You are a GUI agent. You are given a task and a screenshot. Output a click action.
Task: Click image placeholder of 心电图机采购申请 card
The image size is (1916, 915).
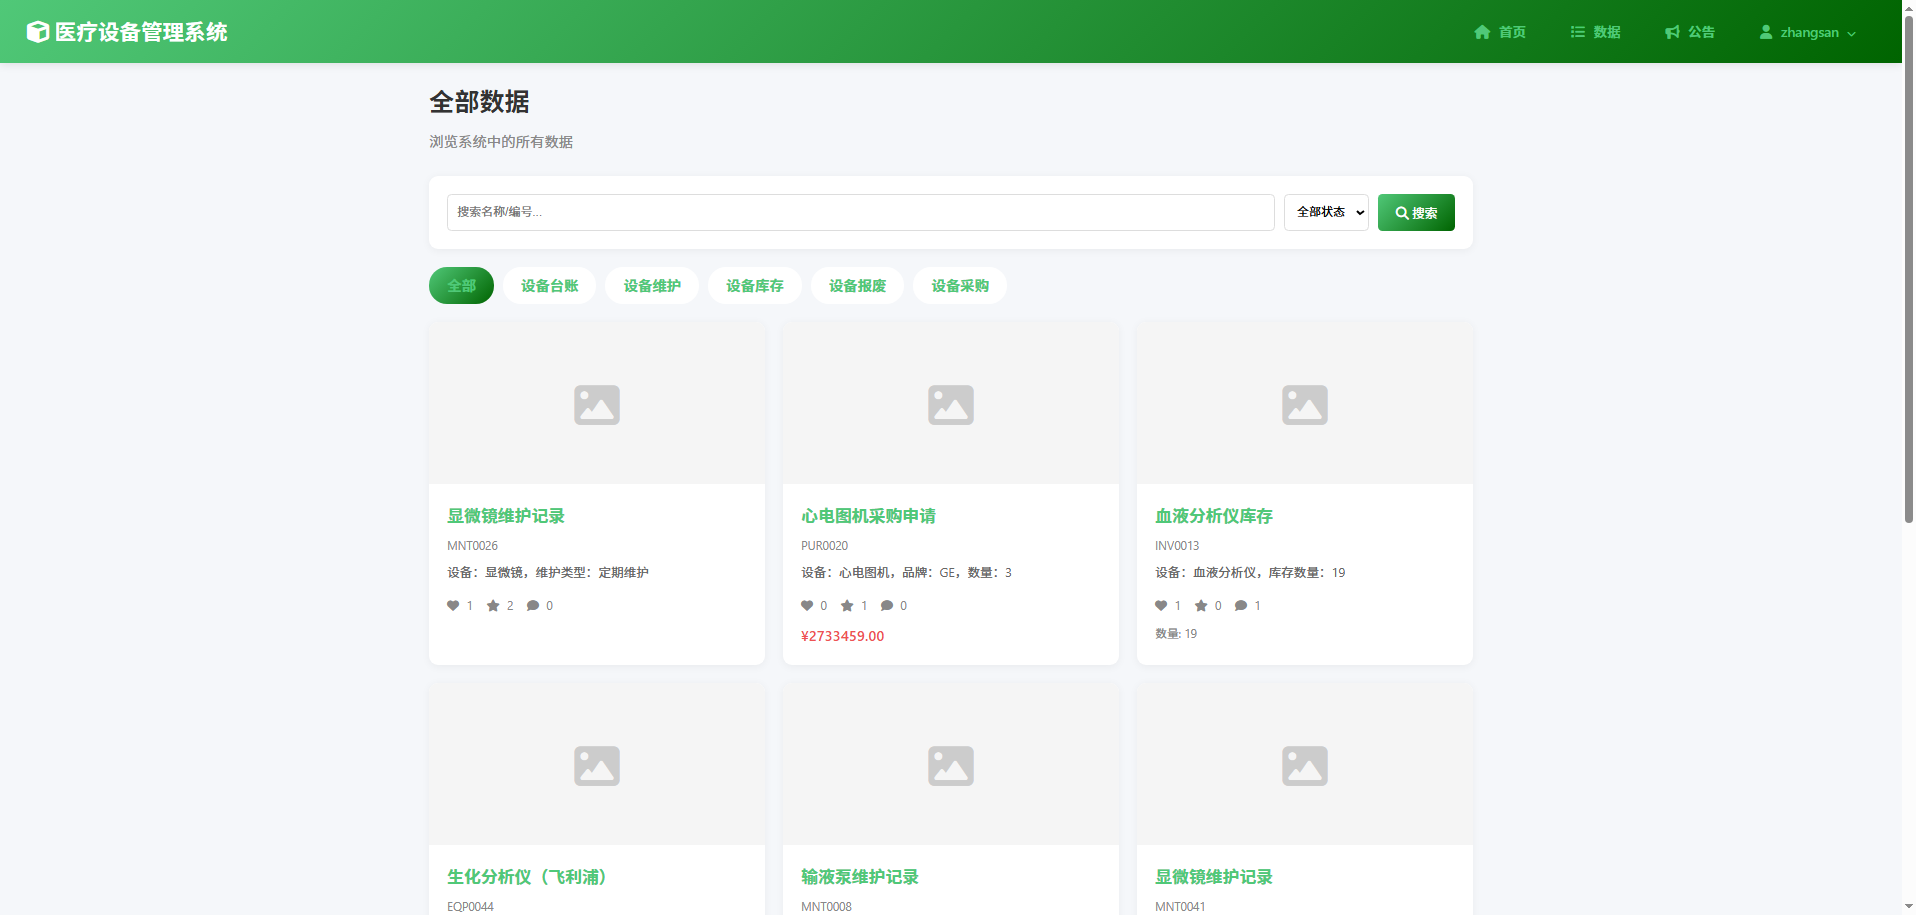click(x=951, y=404)
